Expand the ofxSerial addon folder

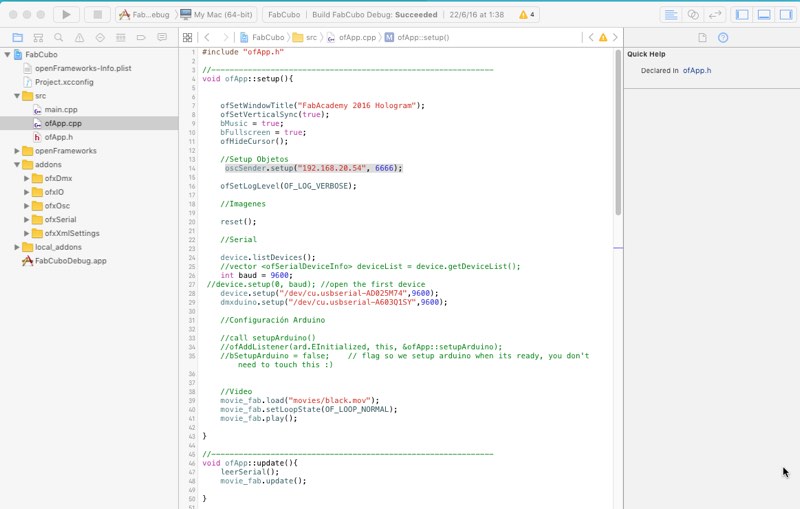[27, 219]
